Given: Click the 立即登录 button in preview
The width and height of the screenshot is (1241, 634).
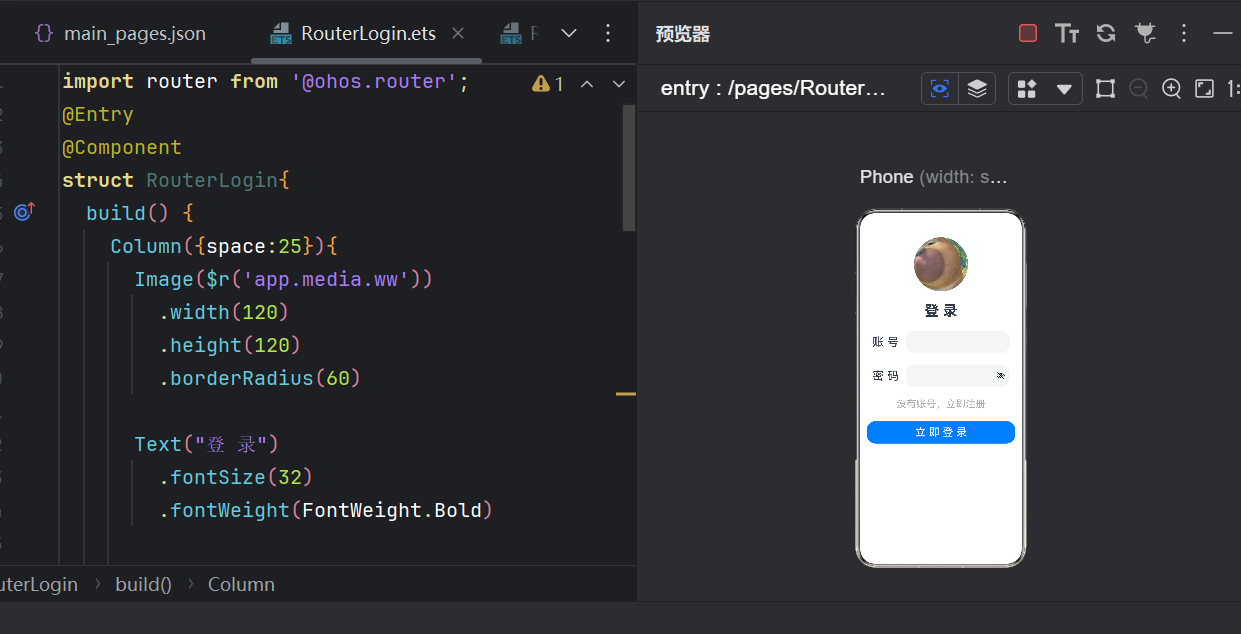Looking at the screenshot, I should pos(941,432).
